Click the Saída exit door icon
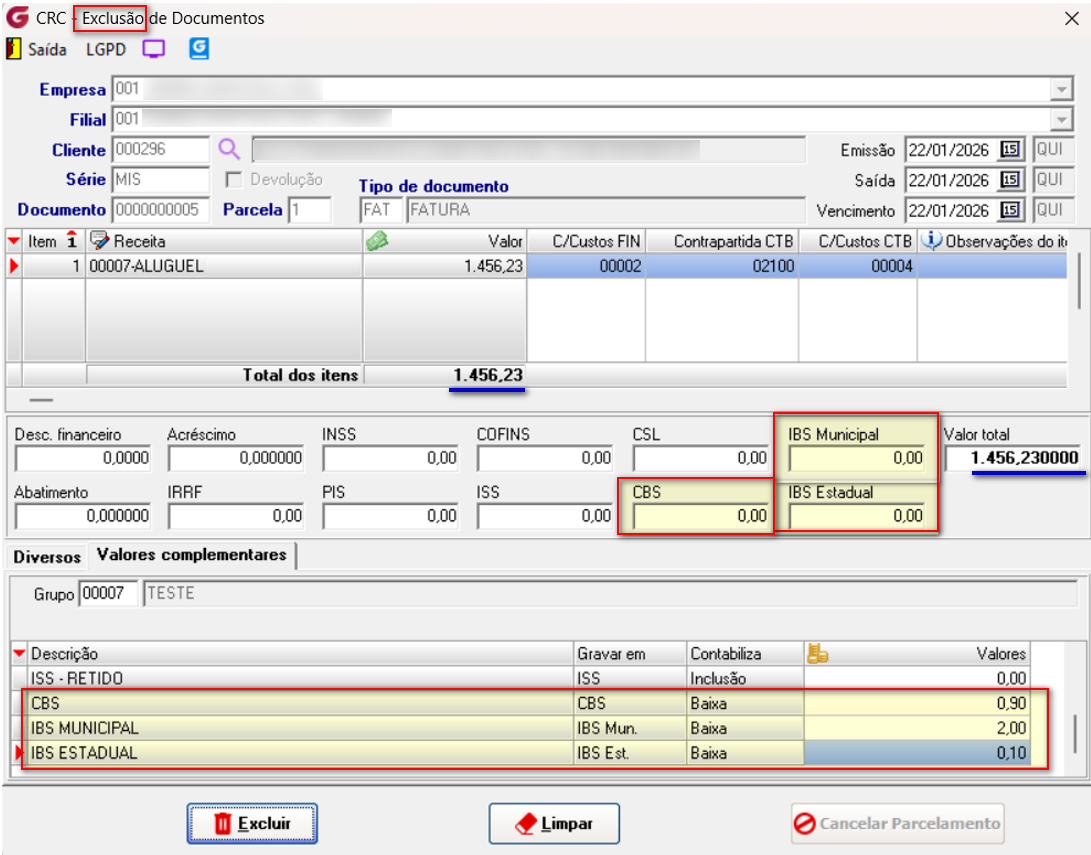This screenshot has height=855, width=1091. [13, 49]
